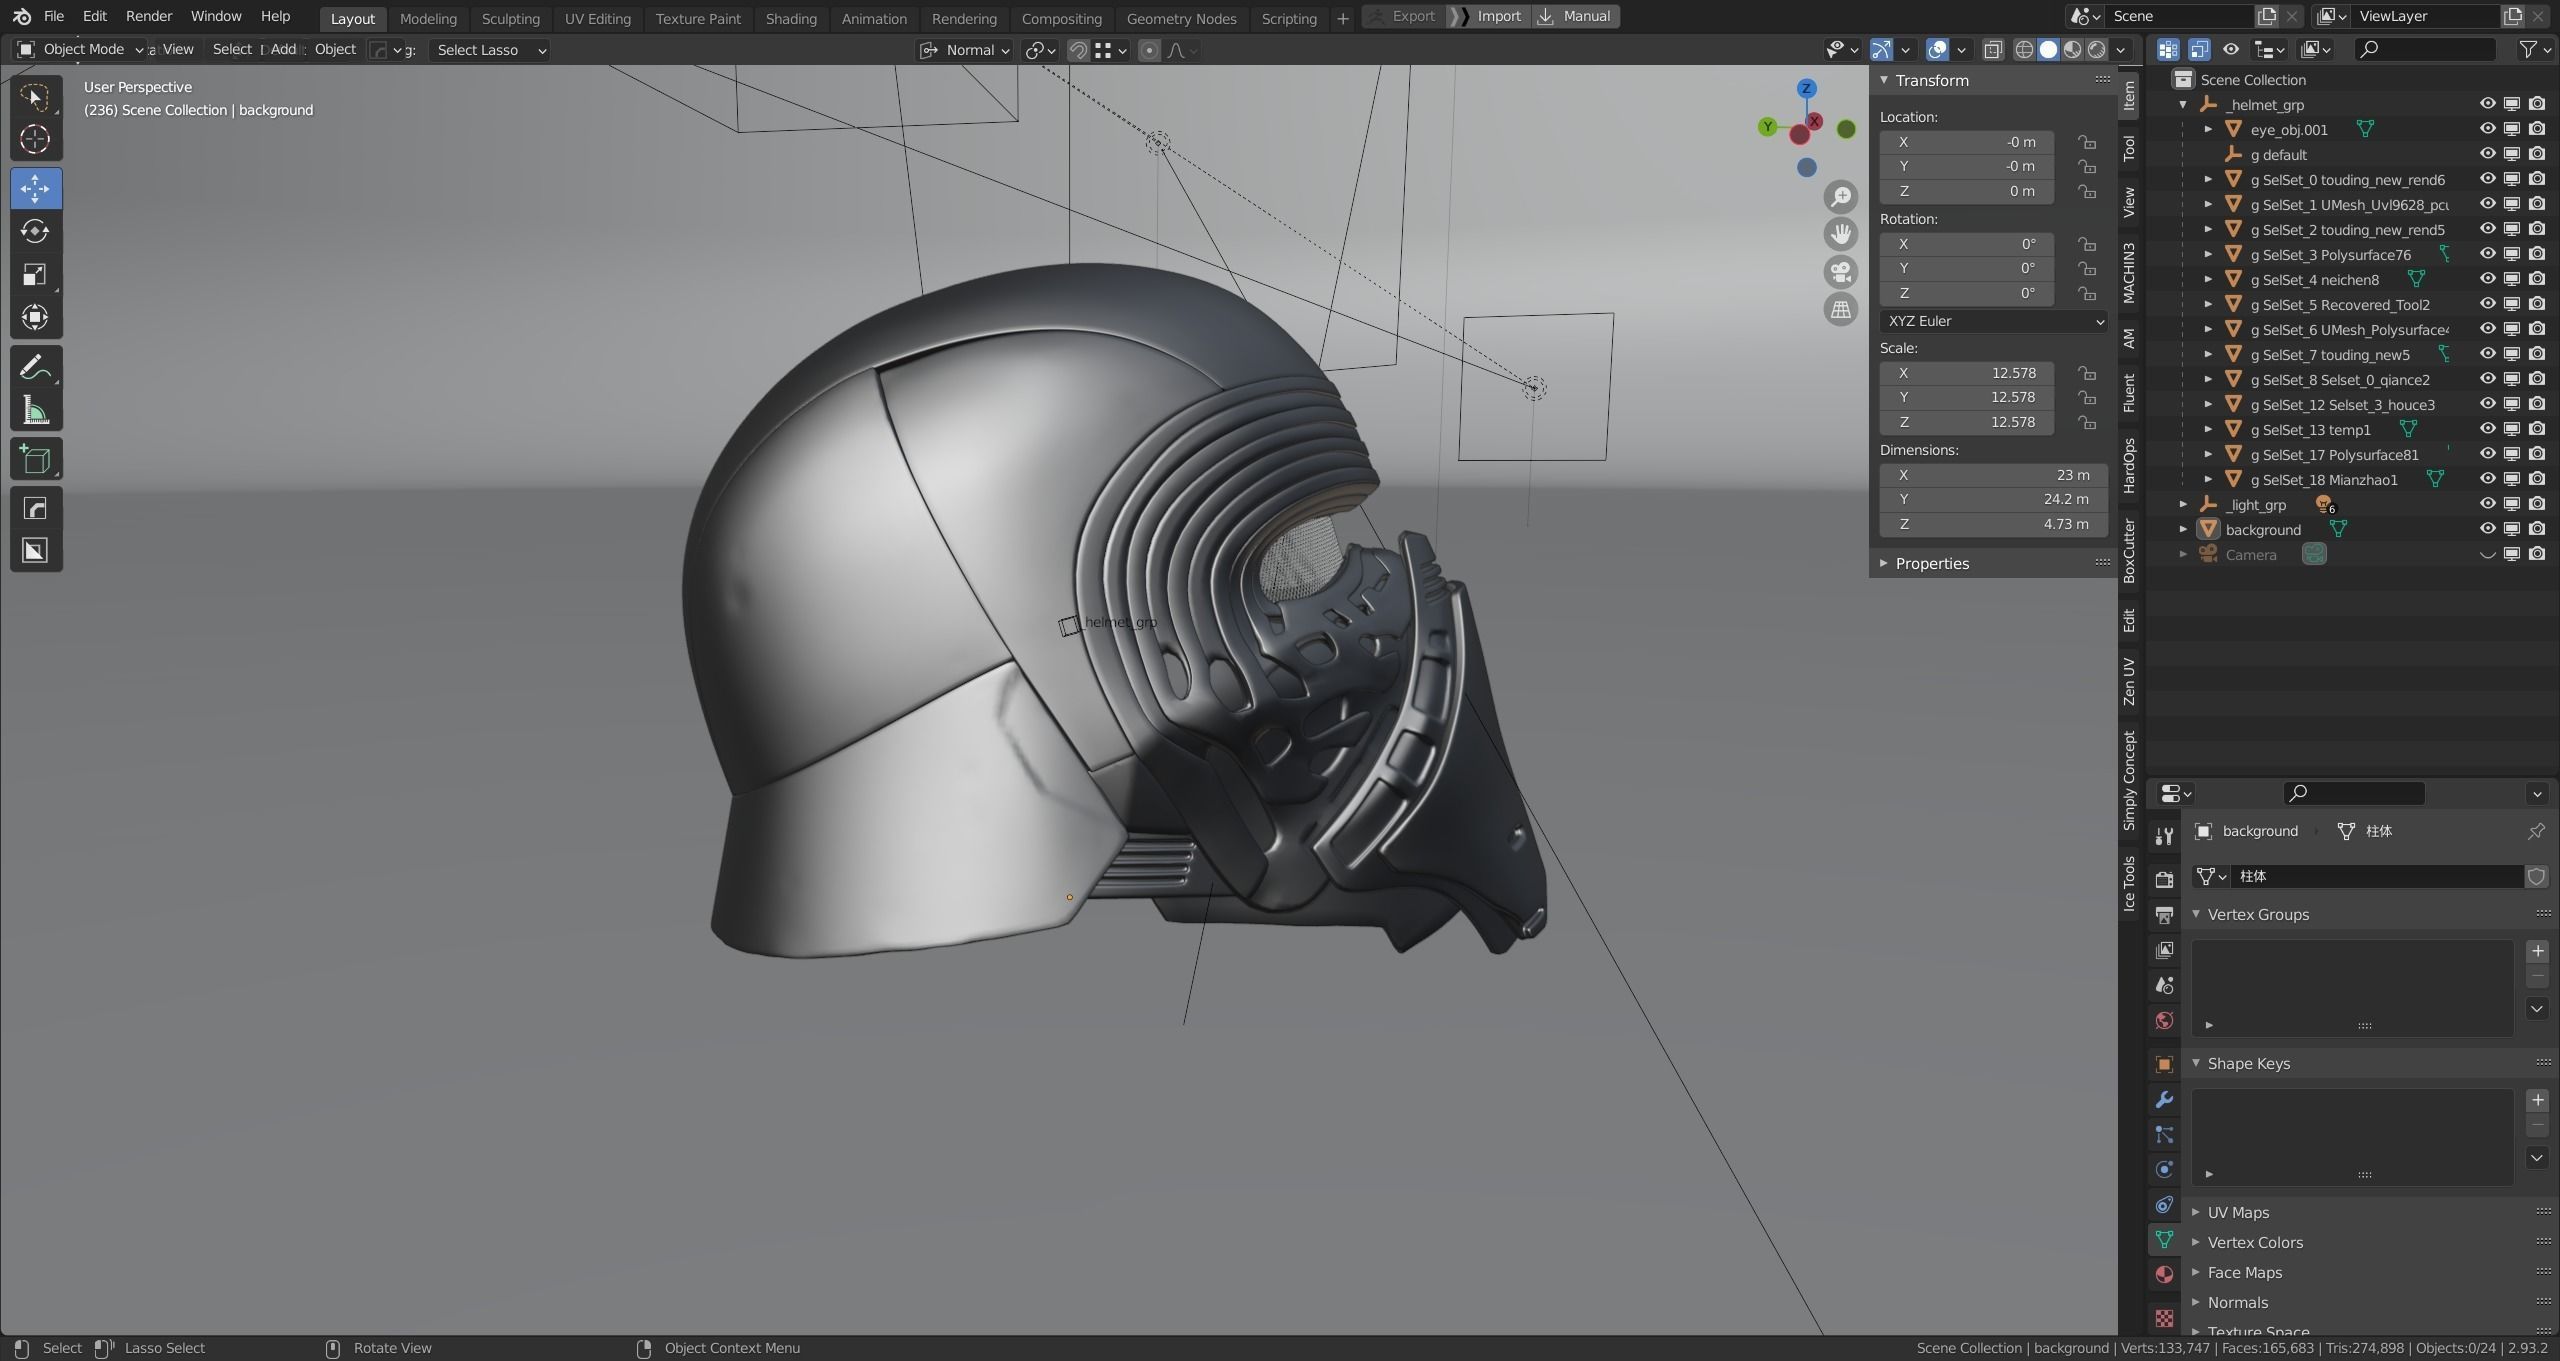
Task: Open the Object Constraints properties tab
Action: (2164, 1205)
